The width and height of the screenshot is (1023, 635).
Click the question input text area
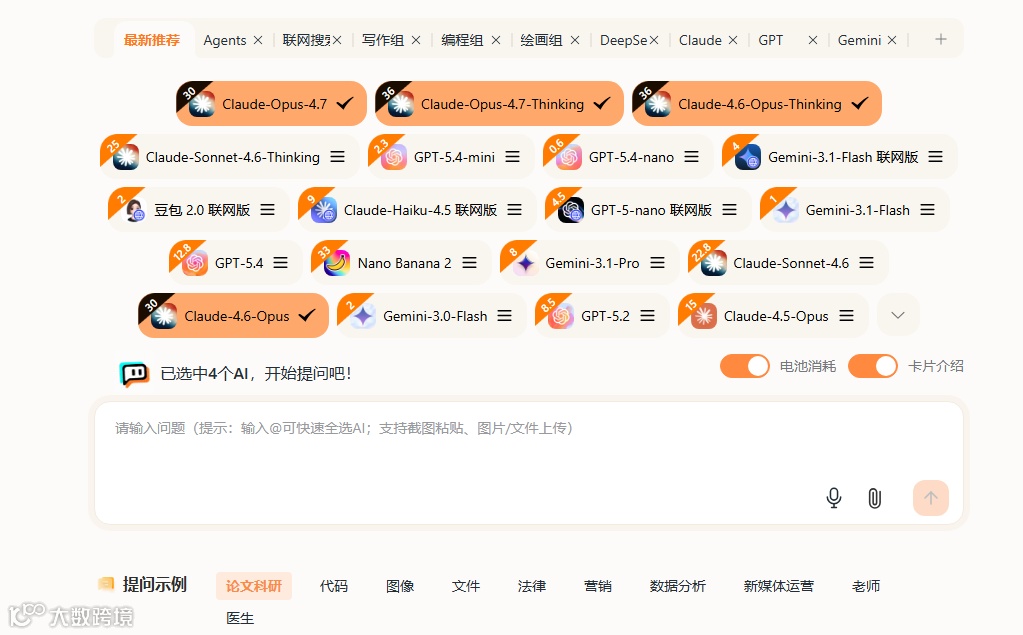pyautogui.click(x=529, y=463)
